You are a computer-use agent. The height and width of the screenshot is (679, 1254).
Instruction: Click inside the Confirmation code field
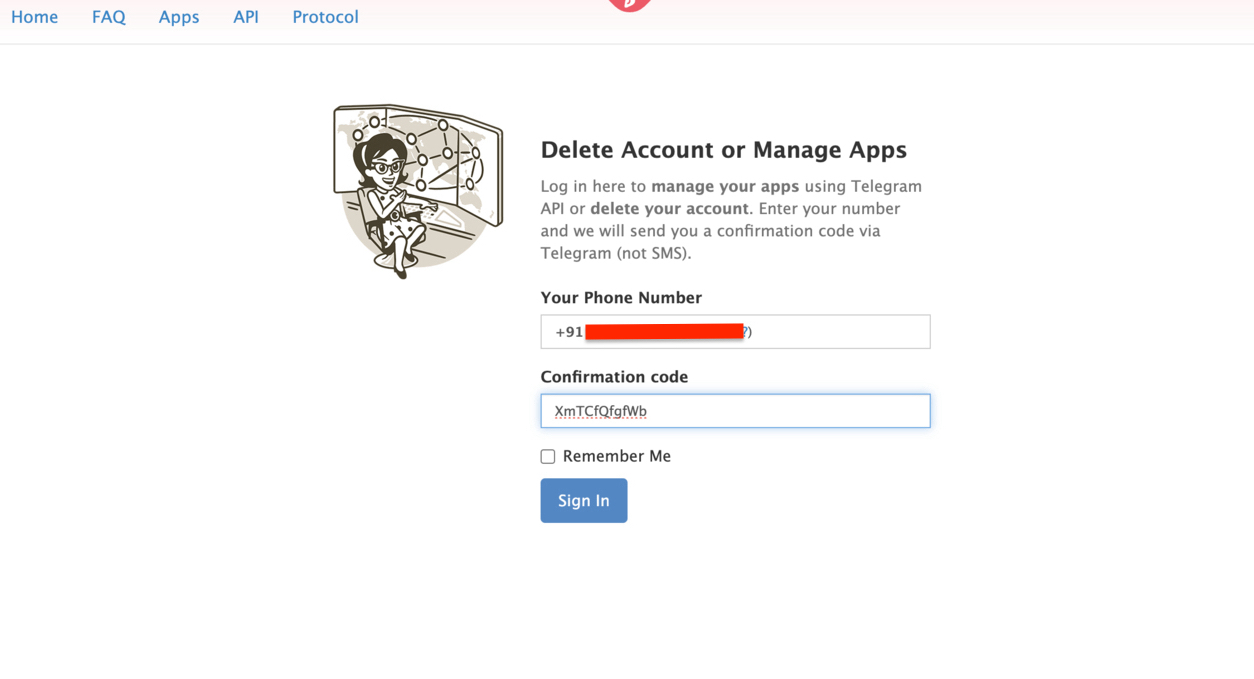tap(780, 411)
